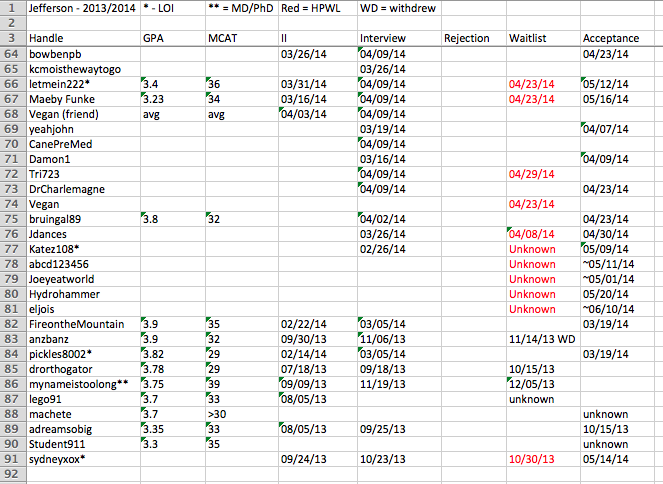
Task: Select the 'Jefferson - 2013/2014' title cell
Action: click(x=83, y=8)
